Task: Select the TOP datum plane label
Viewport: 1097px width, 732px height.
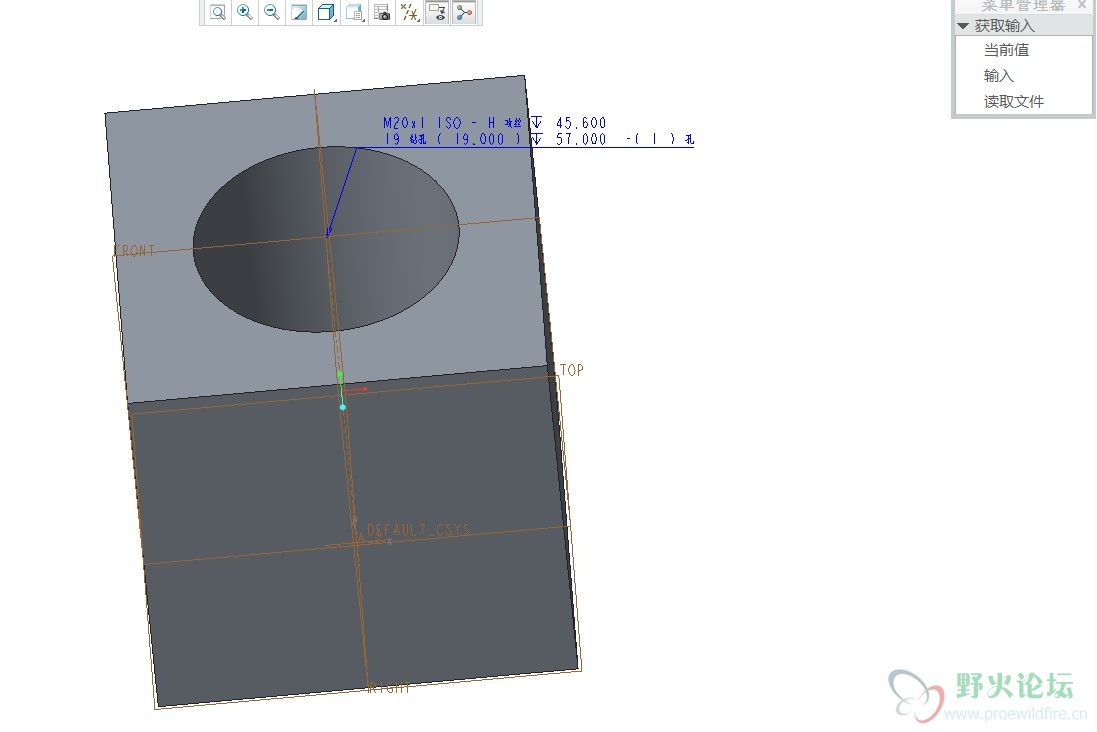Action: point(572,369)
